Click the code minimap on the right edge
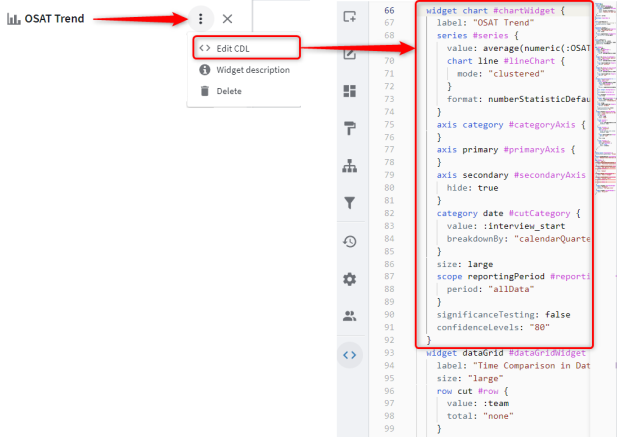The width and height of the screenshot is (617, 437). click(605, 98)
